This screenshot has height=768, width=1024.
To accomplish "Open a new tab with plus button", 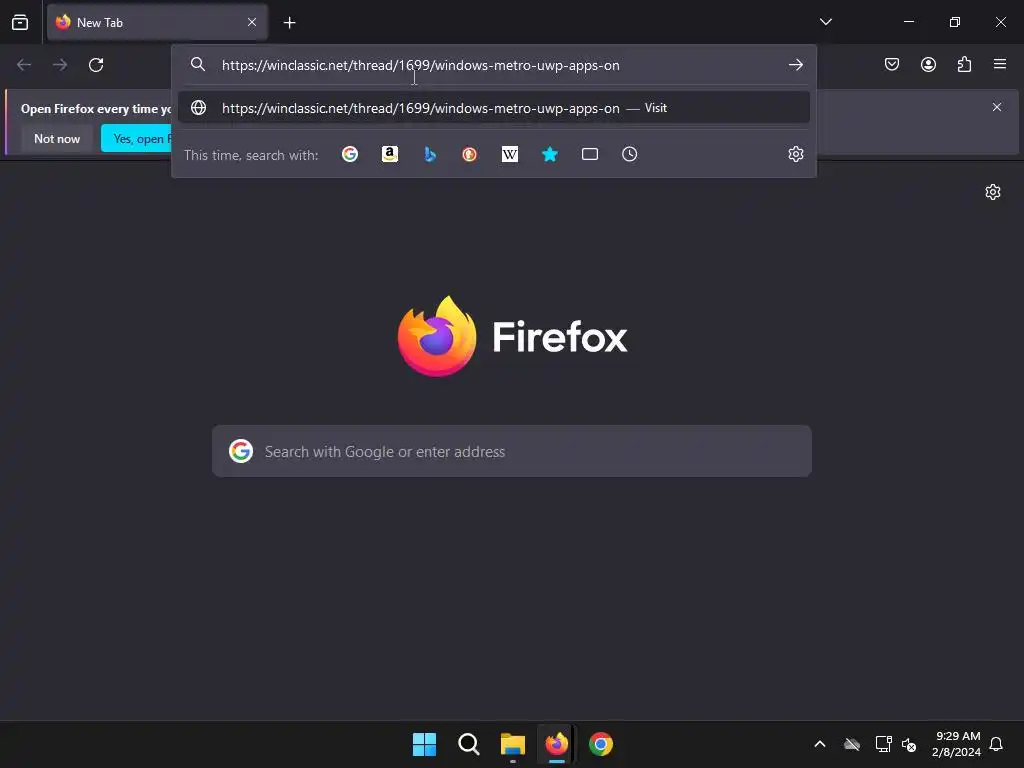I will pos(289,23).
